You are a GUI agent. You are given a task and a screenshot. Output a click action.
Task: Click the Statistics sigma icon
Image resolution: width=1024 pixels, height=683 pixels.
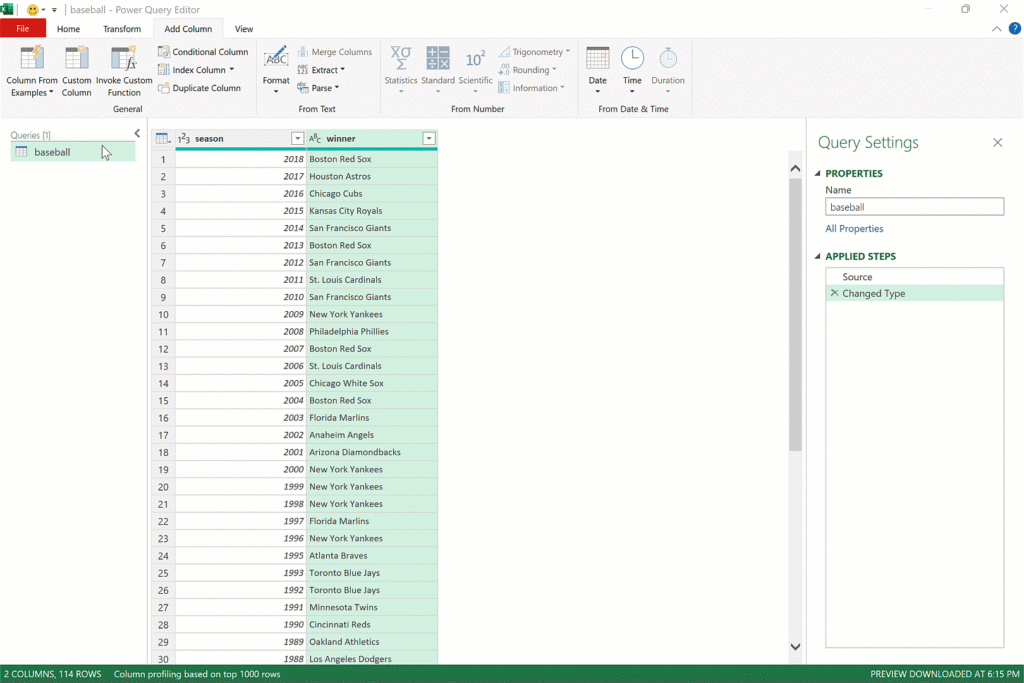click(401, 58)
